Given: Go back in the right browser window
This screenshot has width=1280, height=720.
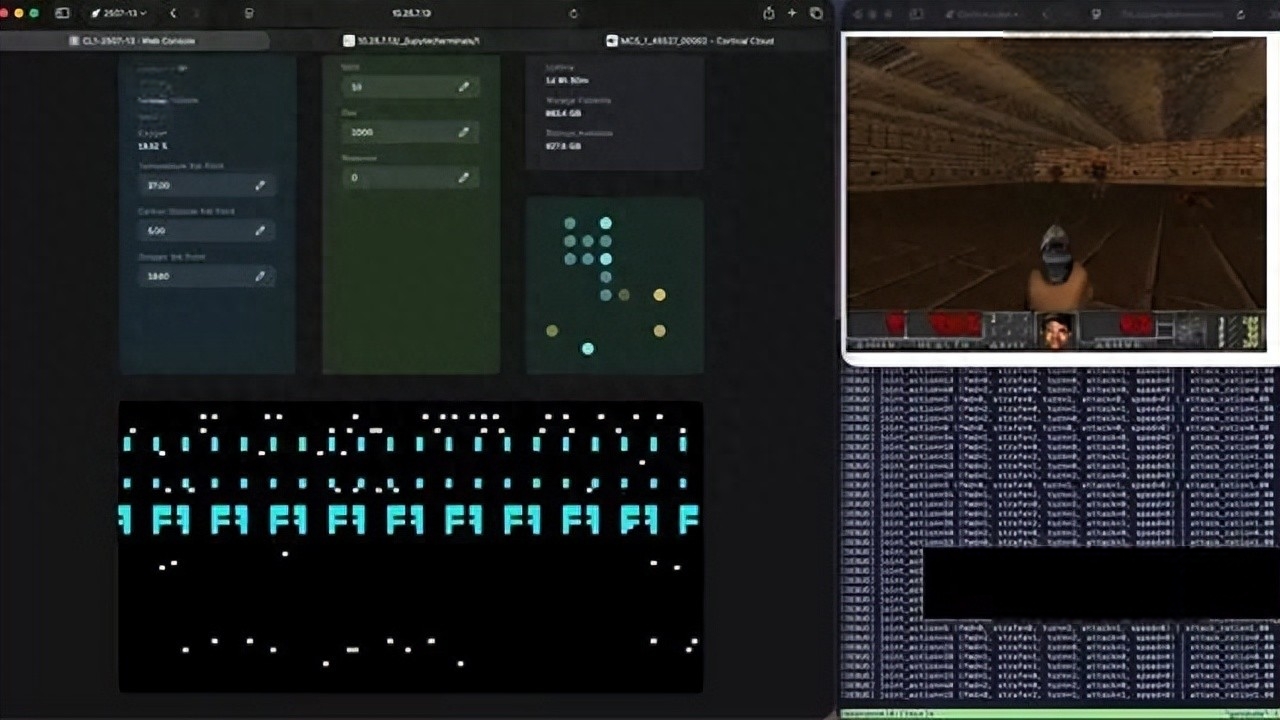Looking at the screenshot, I should pyautogui.click(x=1046, y=14).
